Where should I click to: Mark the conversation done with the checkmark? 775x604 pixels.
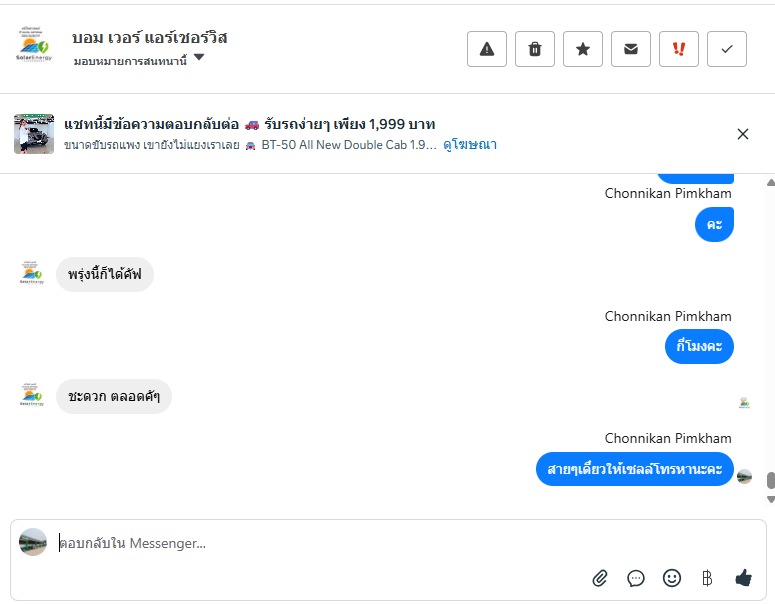pos(727,49)
